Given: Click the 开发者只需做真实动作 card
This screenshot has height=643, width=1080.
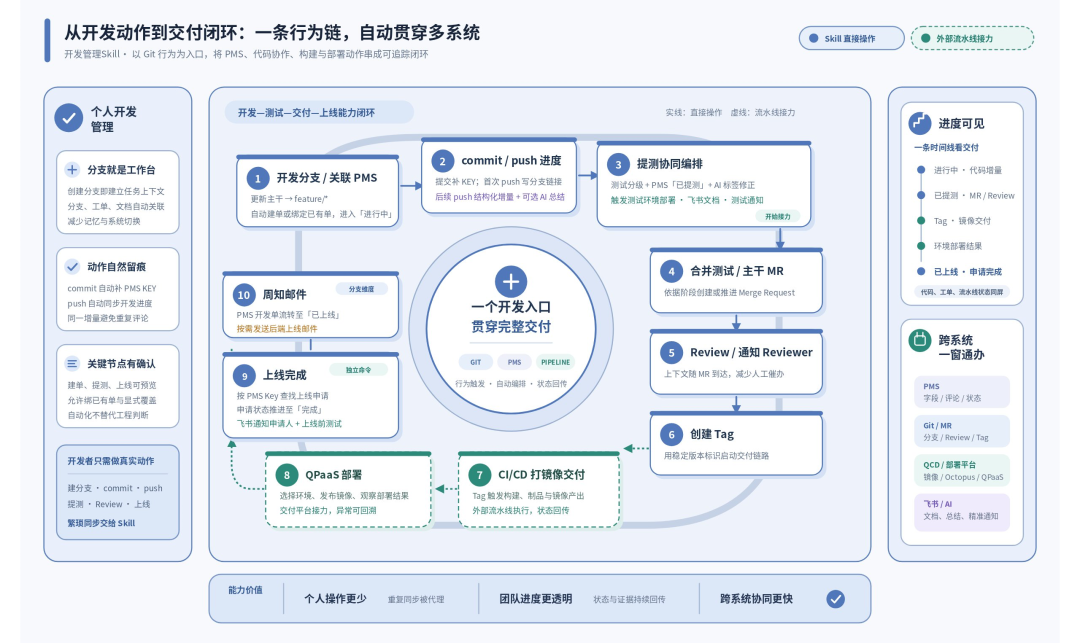Looking at the screenshot, I should tap(118, 492).
